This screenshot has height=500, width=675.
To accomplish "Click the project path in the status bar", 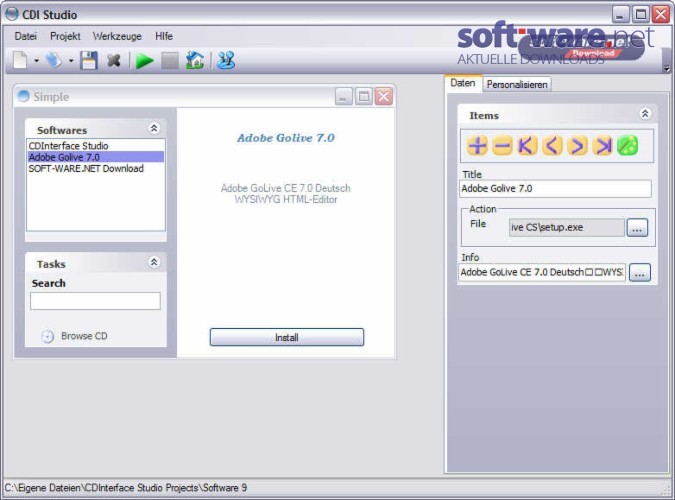I will [126, 488].
